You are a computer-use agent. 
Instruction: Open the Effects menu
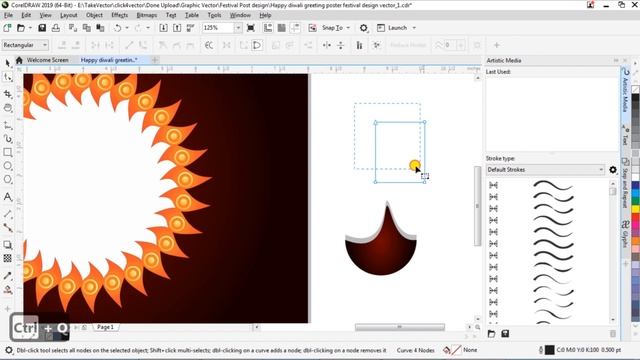point(120,15)
